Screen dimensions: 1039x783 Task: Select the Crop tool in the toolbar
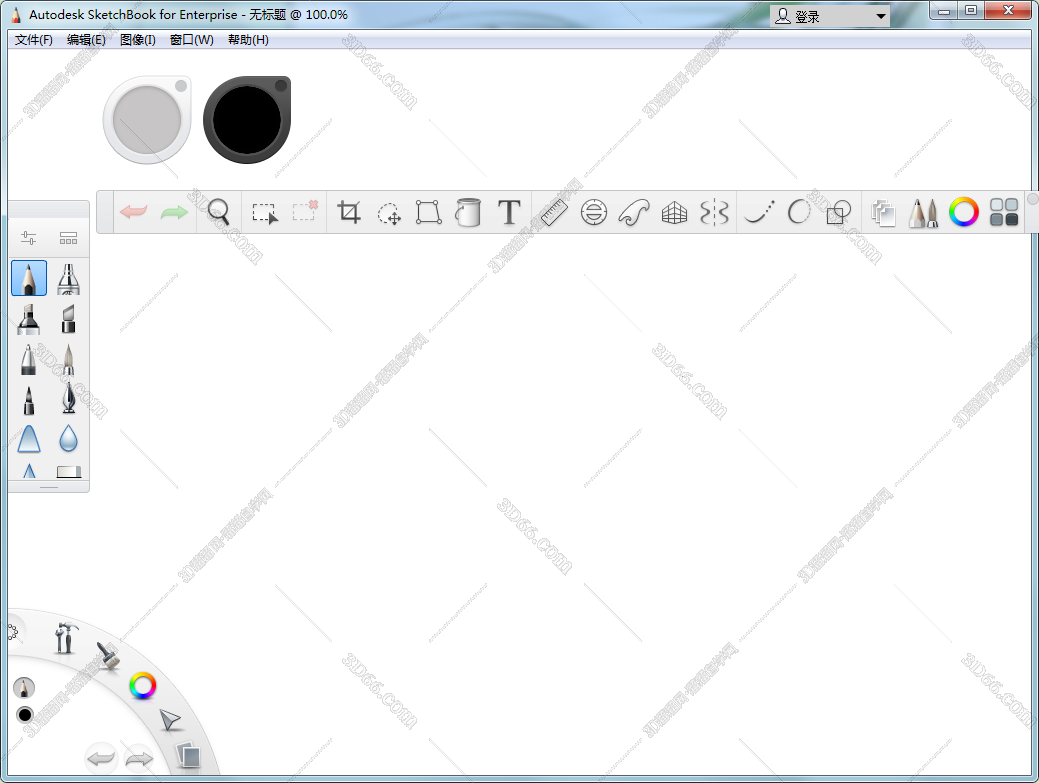[x=349, y=212]
